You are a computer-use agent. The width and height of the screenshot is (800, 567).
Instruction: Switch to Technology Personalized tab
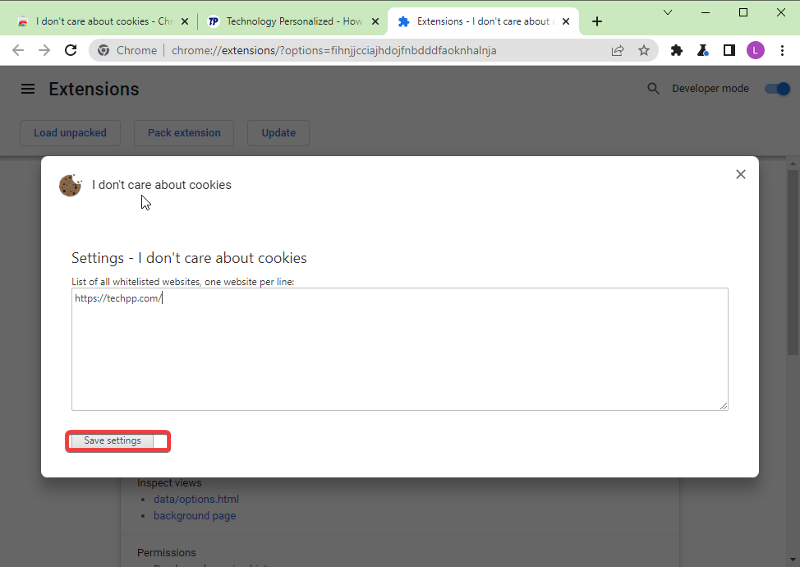coord(285,21)
